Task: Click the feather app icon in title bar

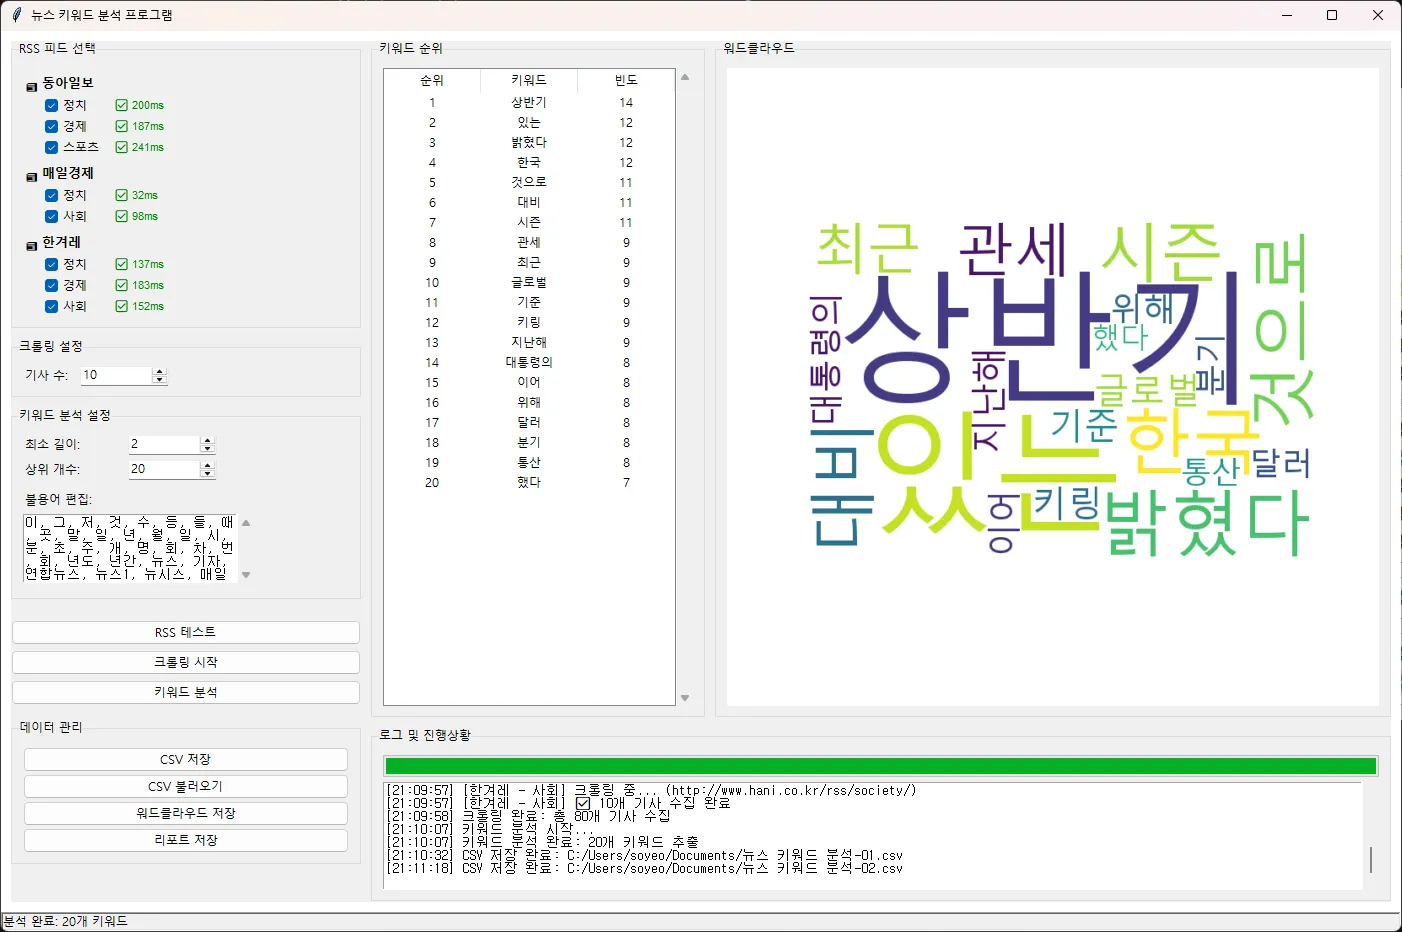Action: [16, 15]
